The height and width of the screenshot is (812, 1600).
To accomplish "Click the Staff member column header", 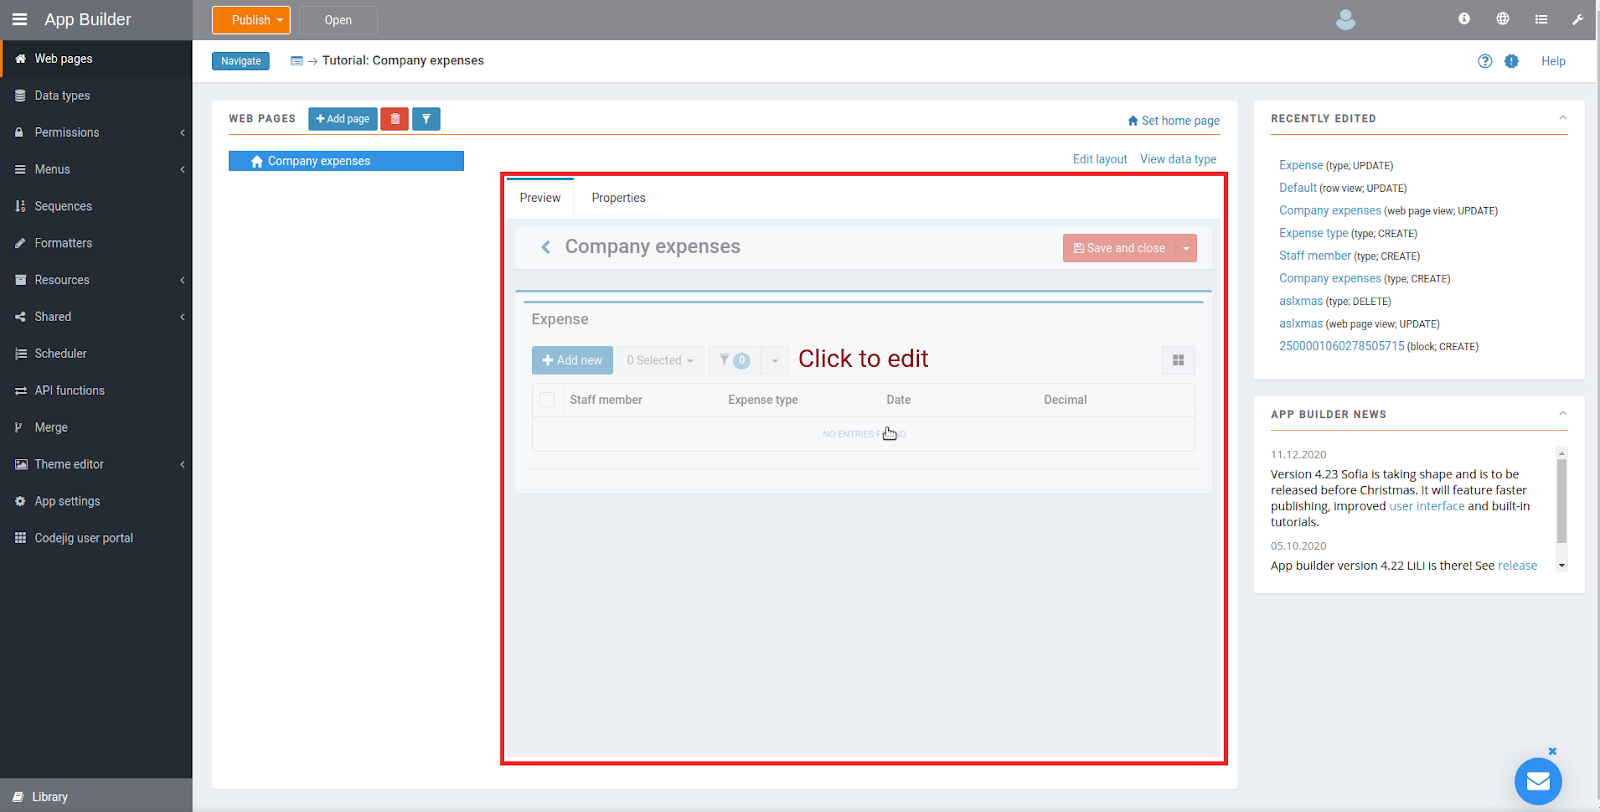I will 606,400.
